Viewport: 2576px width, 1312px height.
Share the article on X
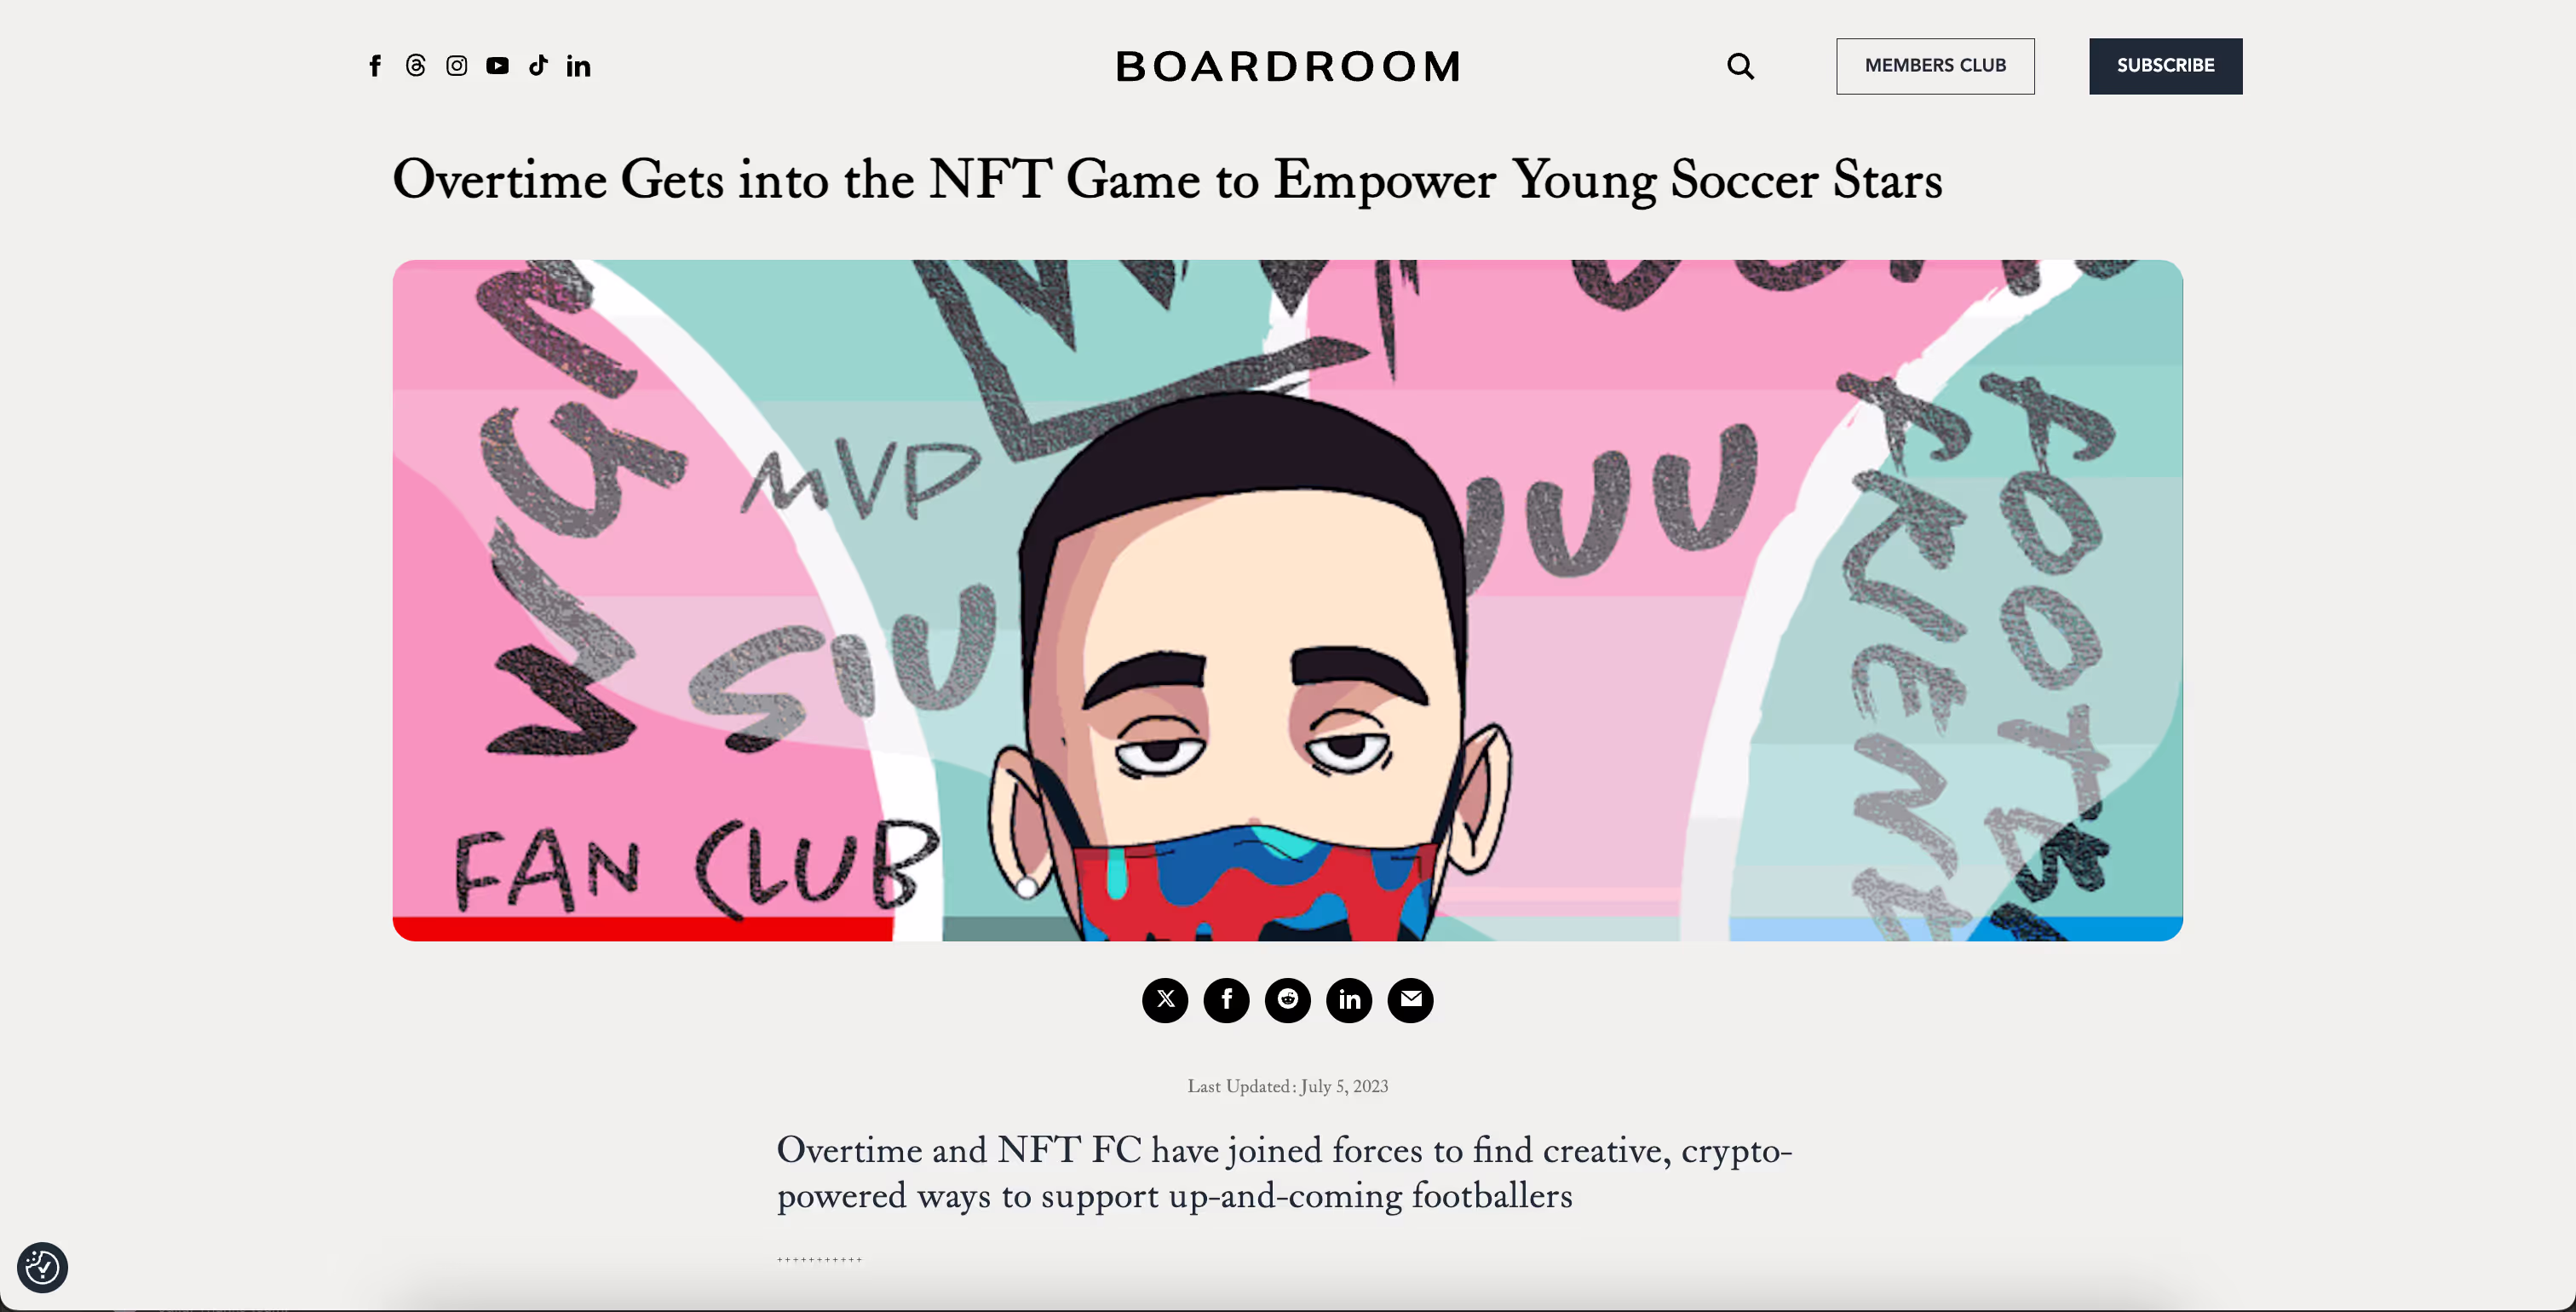(1165, 999)
